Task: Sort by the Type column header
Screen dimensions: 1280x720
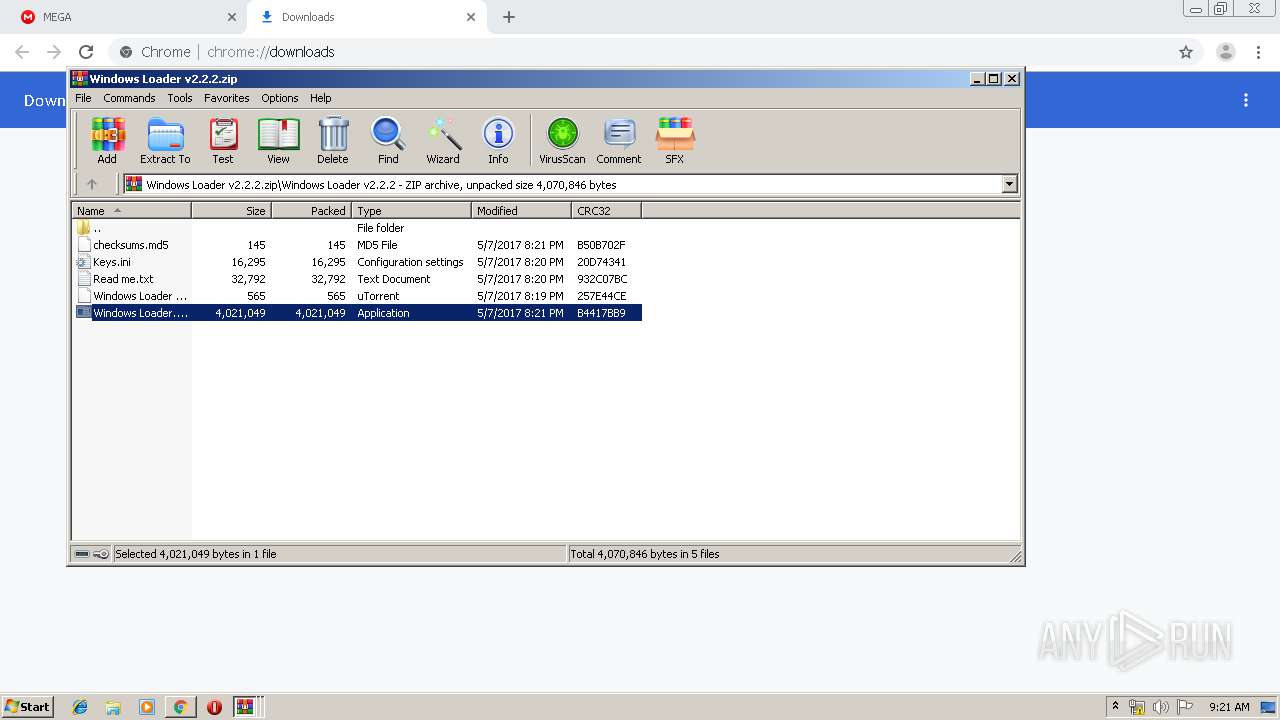Action: click(412, 211)
